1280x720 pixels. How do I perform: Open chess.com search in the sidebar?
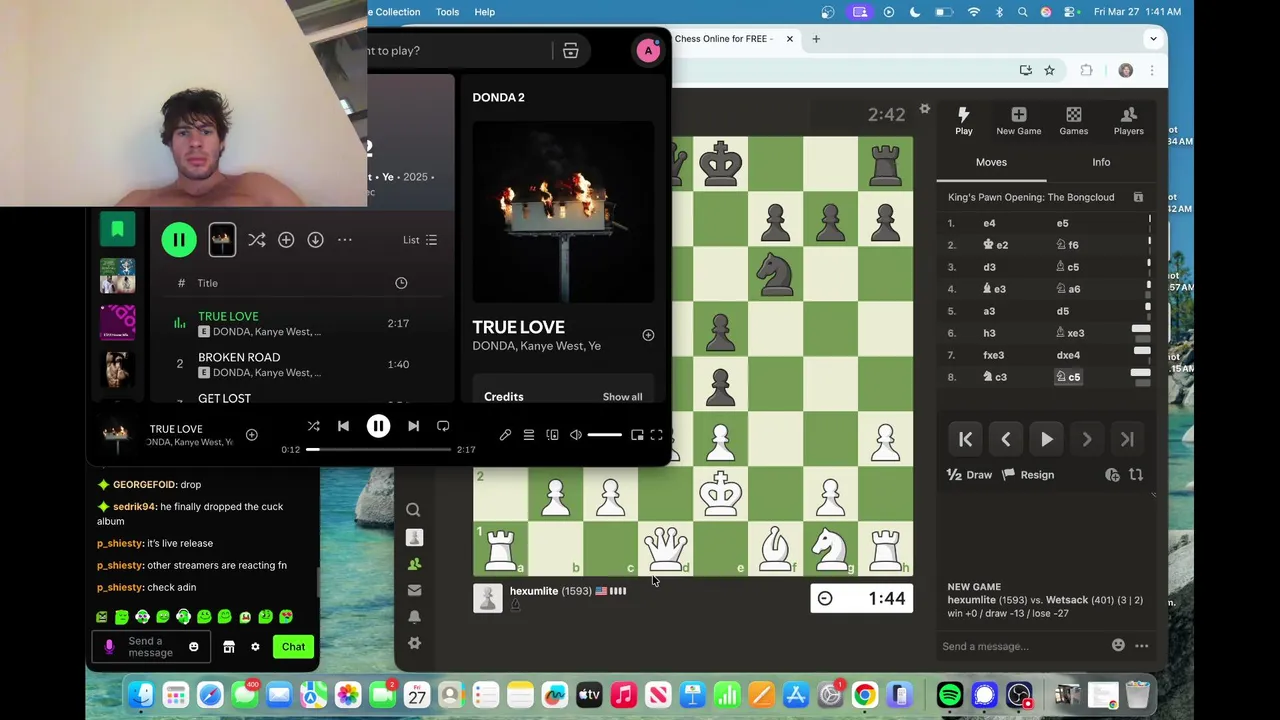click(413, 510)
